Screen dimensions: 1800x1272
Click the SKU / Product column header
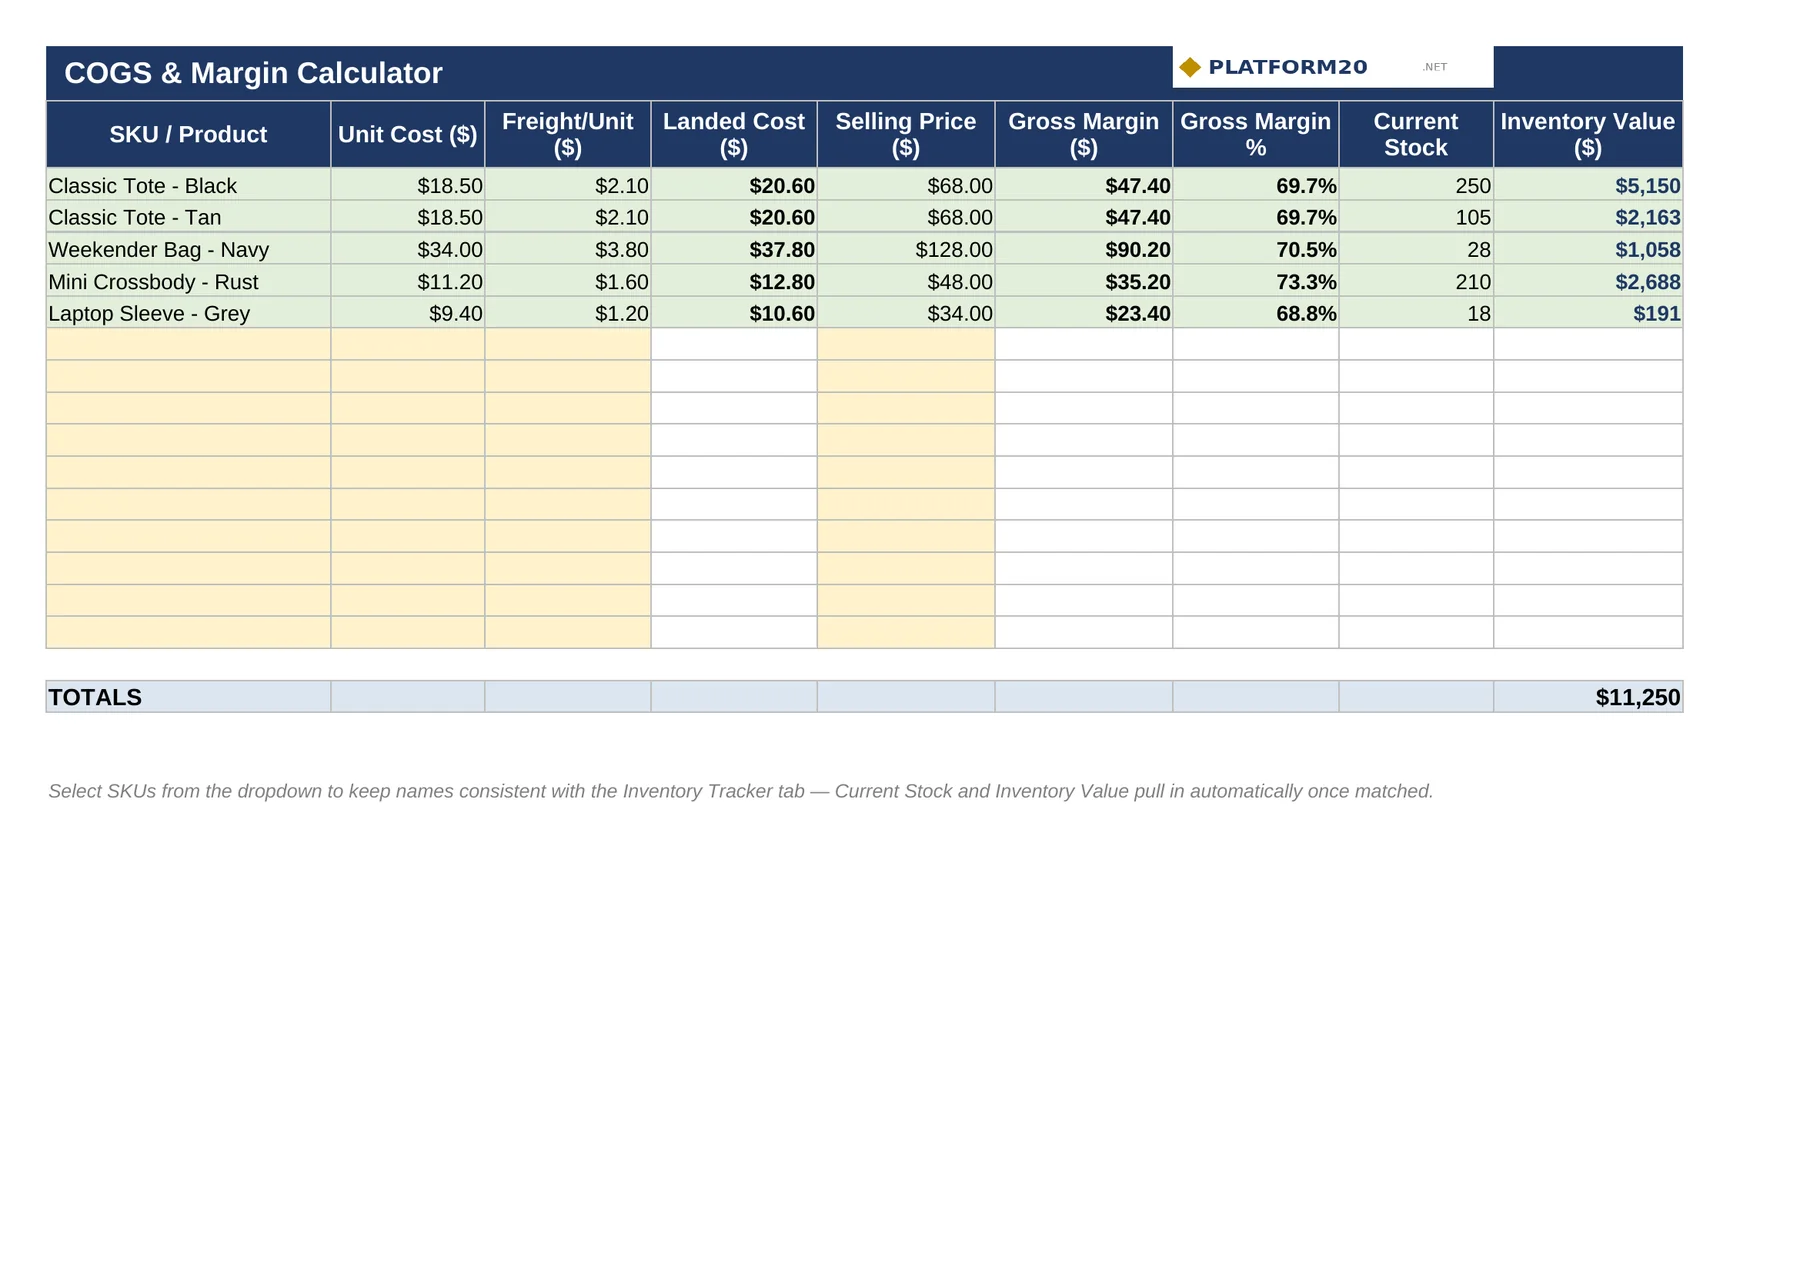[188, 134]
